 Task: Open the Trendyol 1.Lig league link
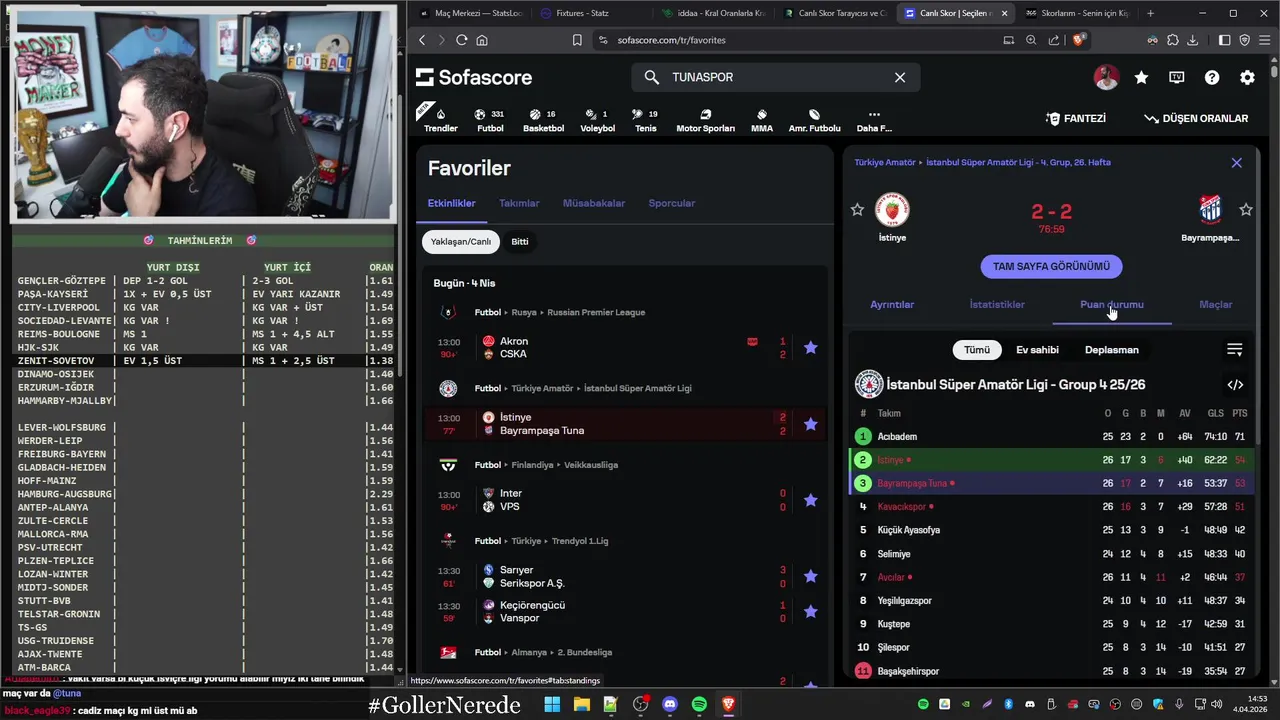coord(580,541)
